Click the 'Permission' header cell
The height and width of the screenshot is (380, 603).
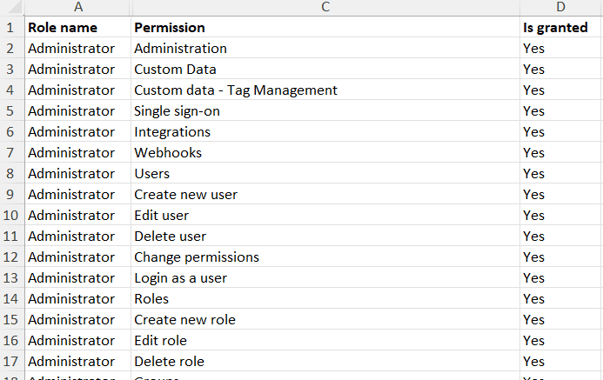tap(325, 28)
